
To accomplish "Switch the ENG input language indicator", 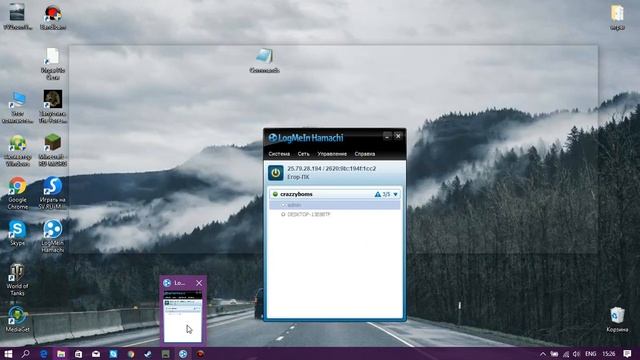I will point(591,354).
